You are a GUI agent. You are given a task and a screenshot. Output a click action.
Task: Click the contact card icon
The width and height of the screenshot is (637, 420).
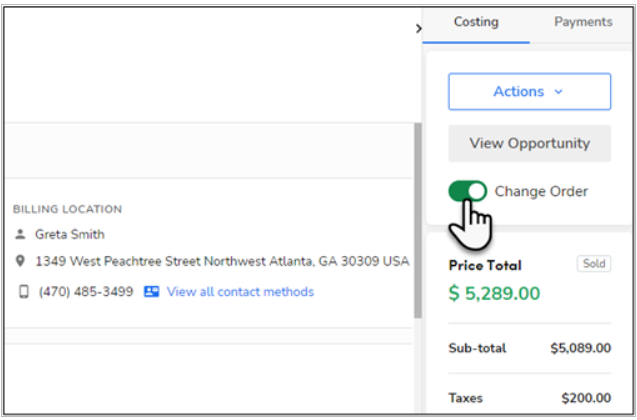[152, 292]
